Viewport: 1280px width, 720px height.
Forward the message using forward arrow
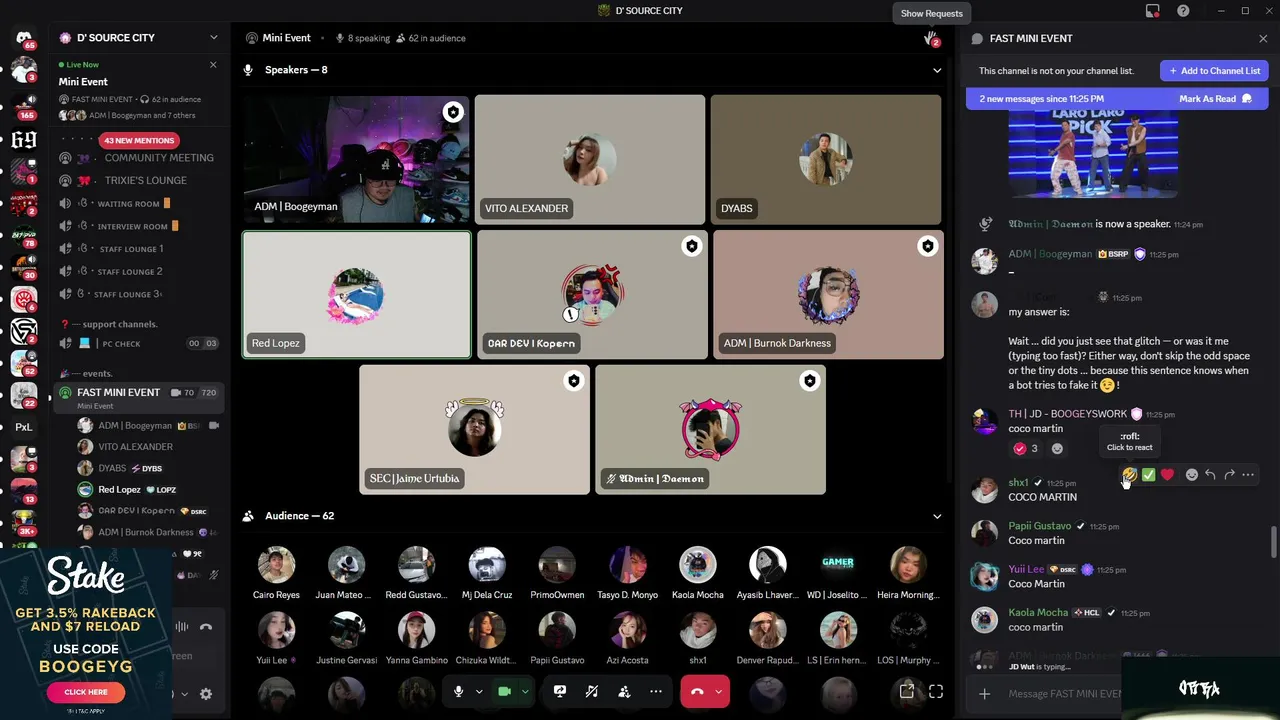click(1229, 475)
